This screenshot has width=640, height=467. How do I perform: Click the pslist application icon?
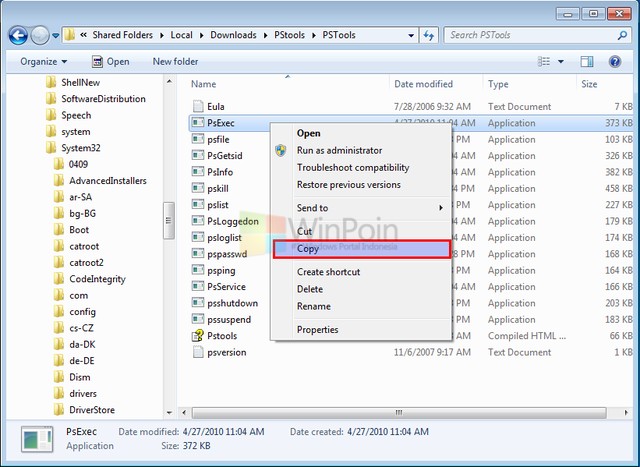198,205
